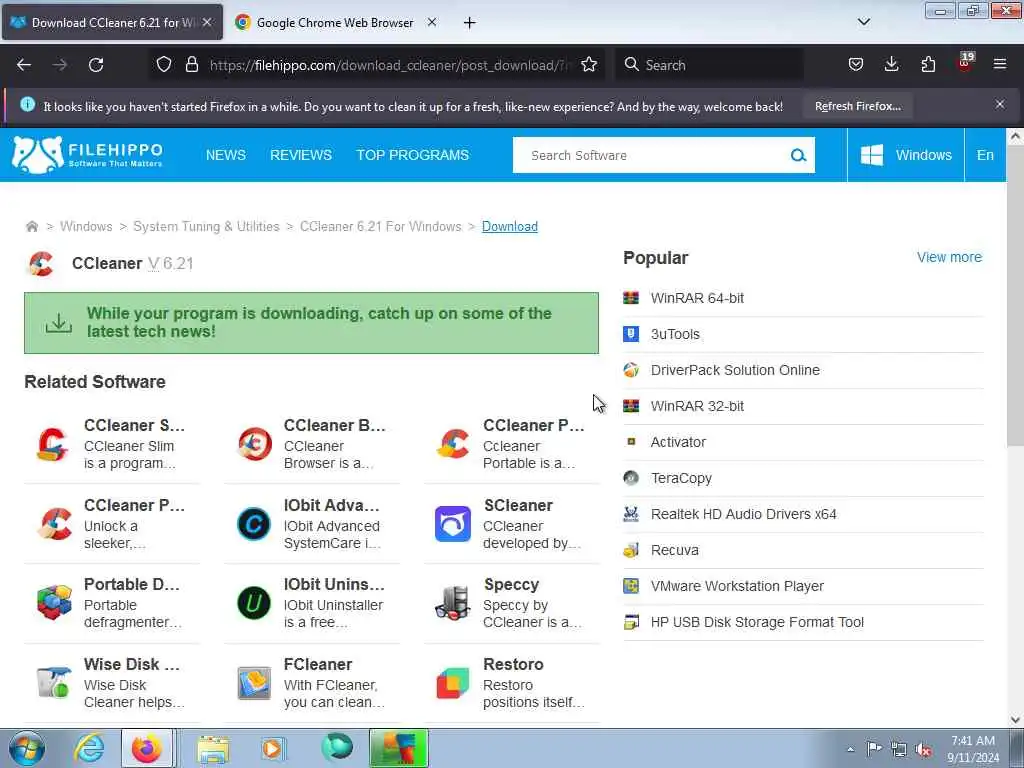Image resolution: width=1024 pixels, height=768 pixels.
Task: Click the extension badge showing 19
Action: [x=966, y=62]
